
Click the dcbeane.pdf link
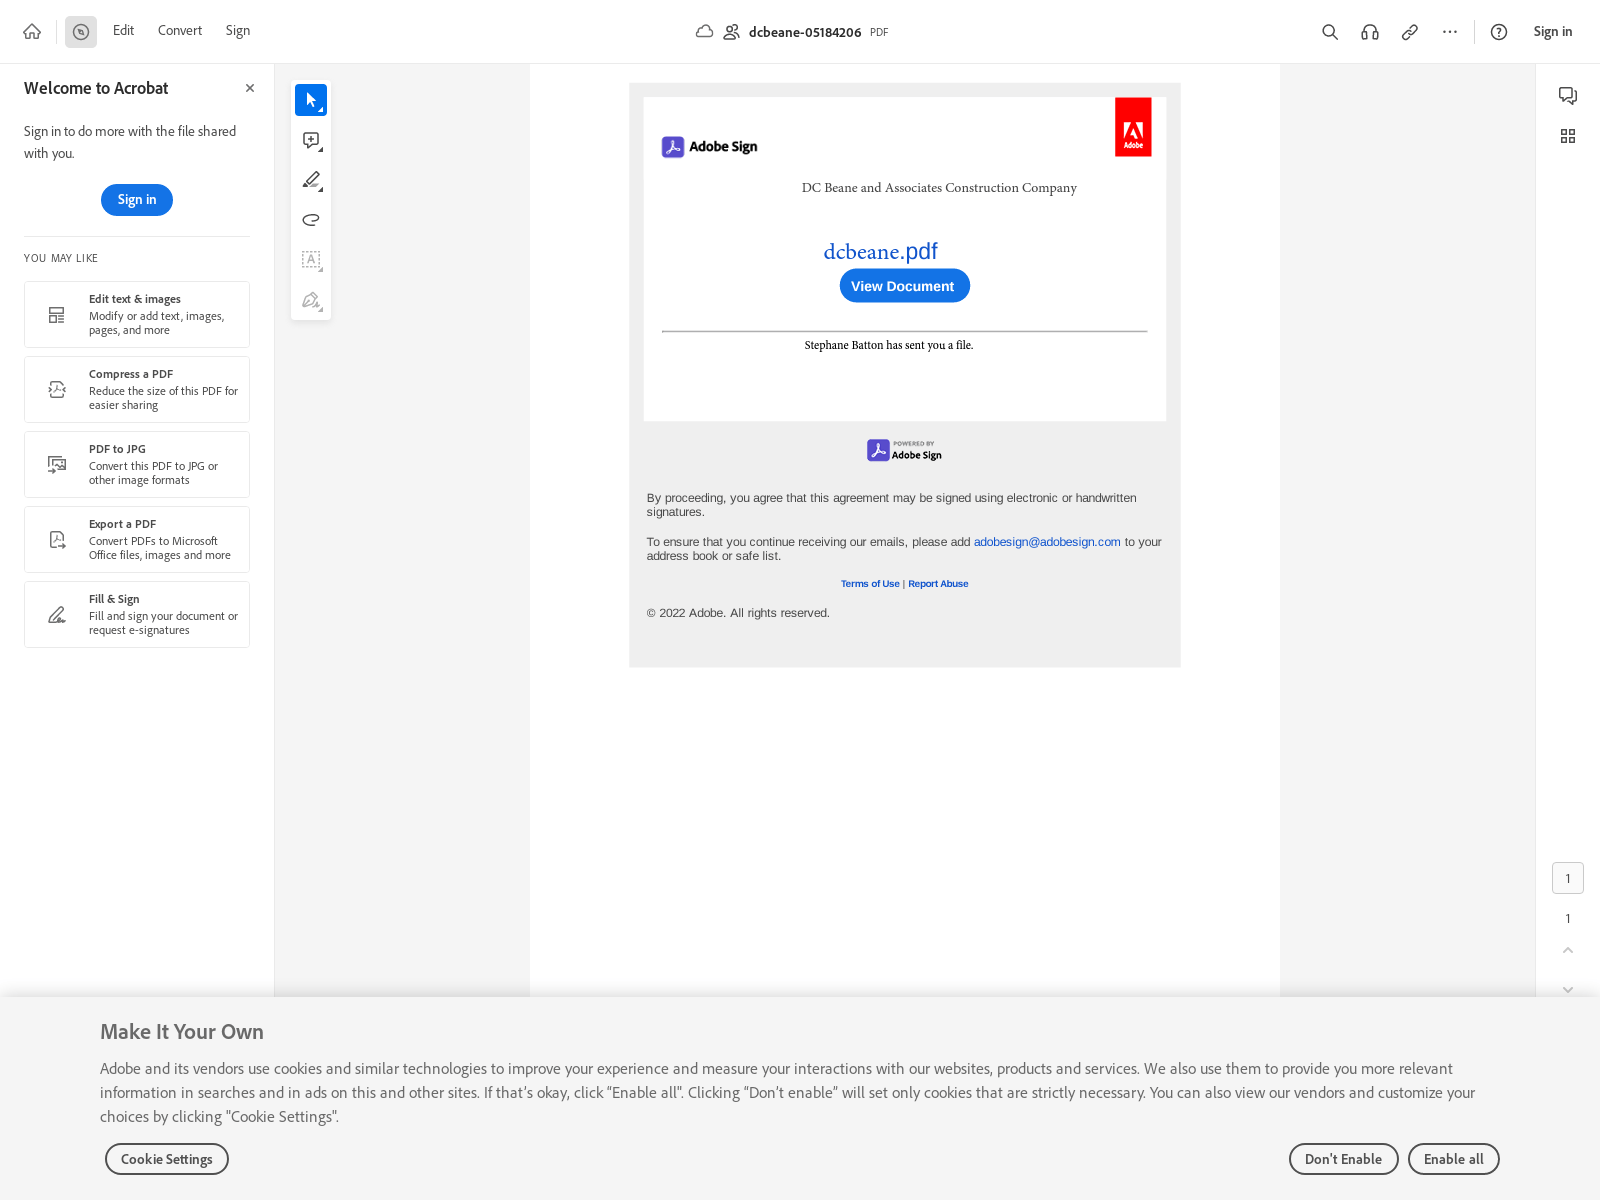click(x=880, y=251)
